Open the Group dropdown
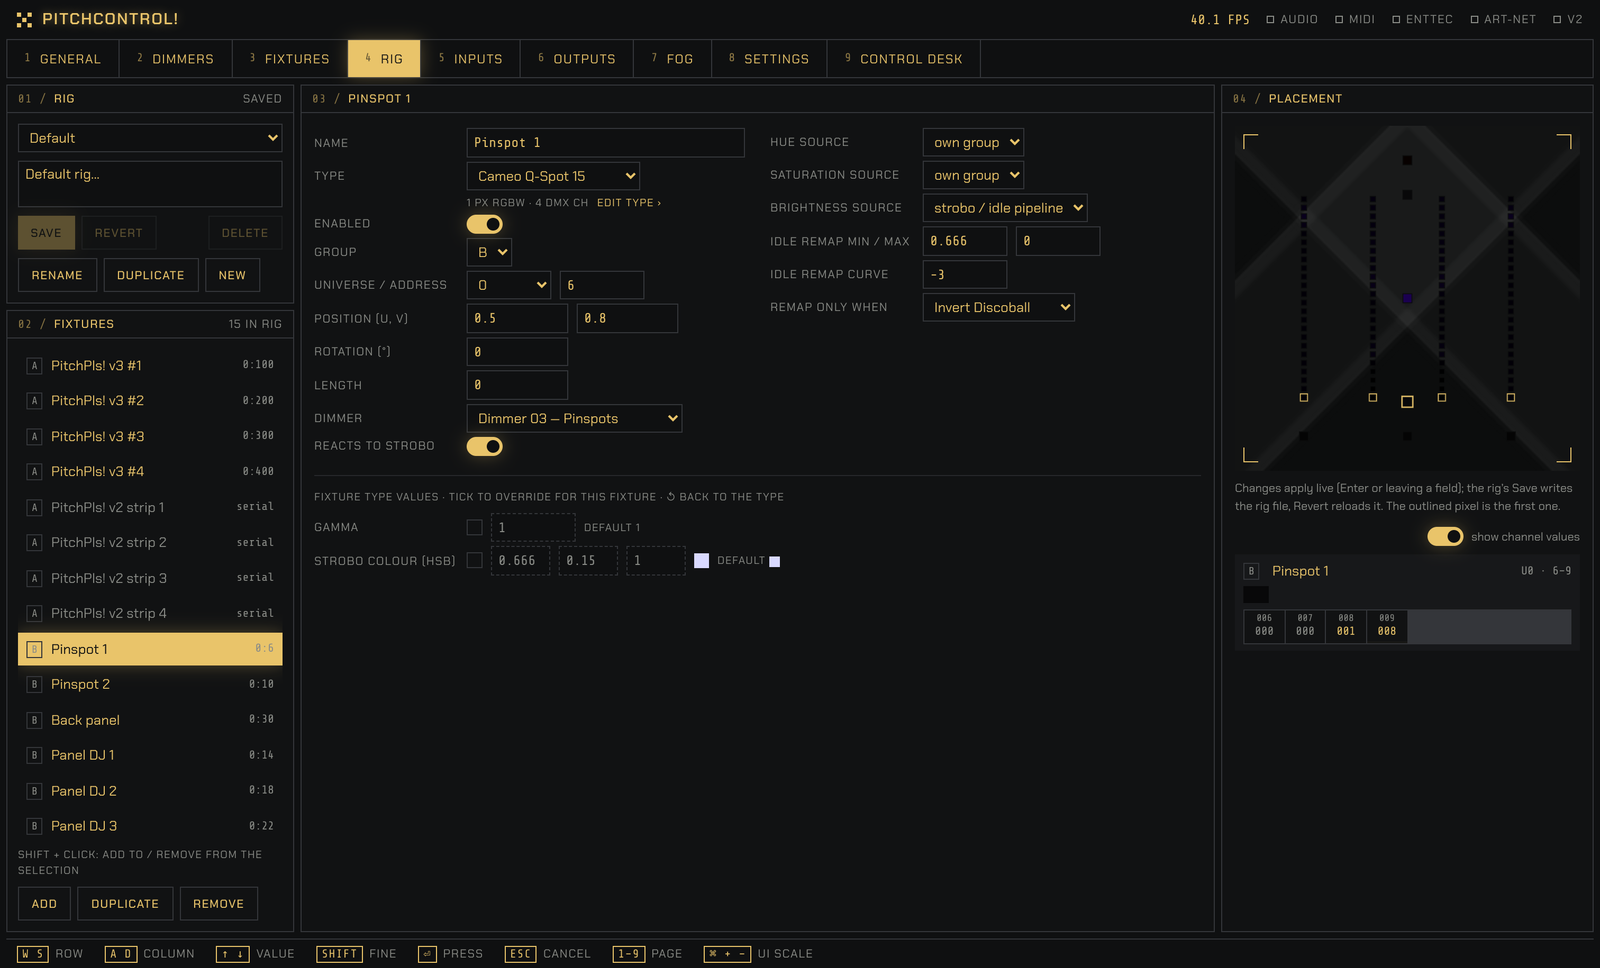Image resolution: width=1600 pixels, height=968 pixels. point(489,253)
